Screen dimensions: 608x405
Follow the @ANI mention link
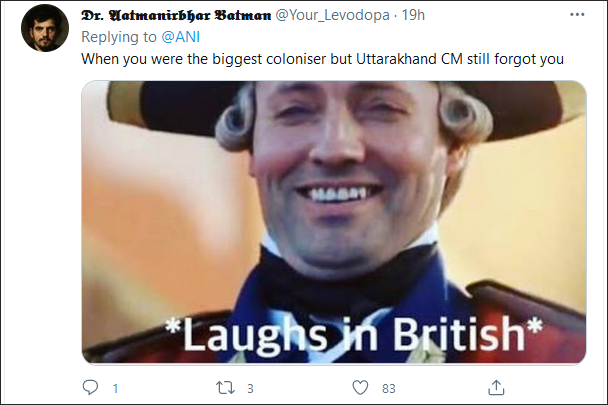tap(181, 37)
